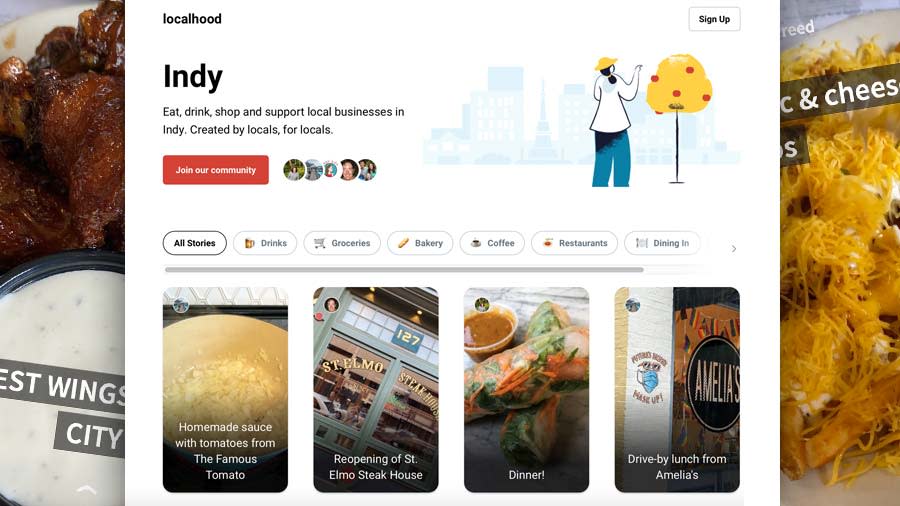Open author avatar on Famous Tomato story
The width and height of the screenshot is (900, 506).
(181, 305)
